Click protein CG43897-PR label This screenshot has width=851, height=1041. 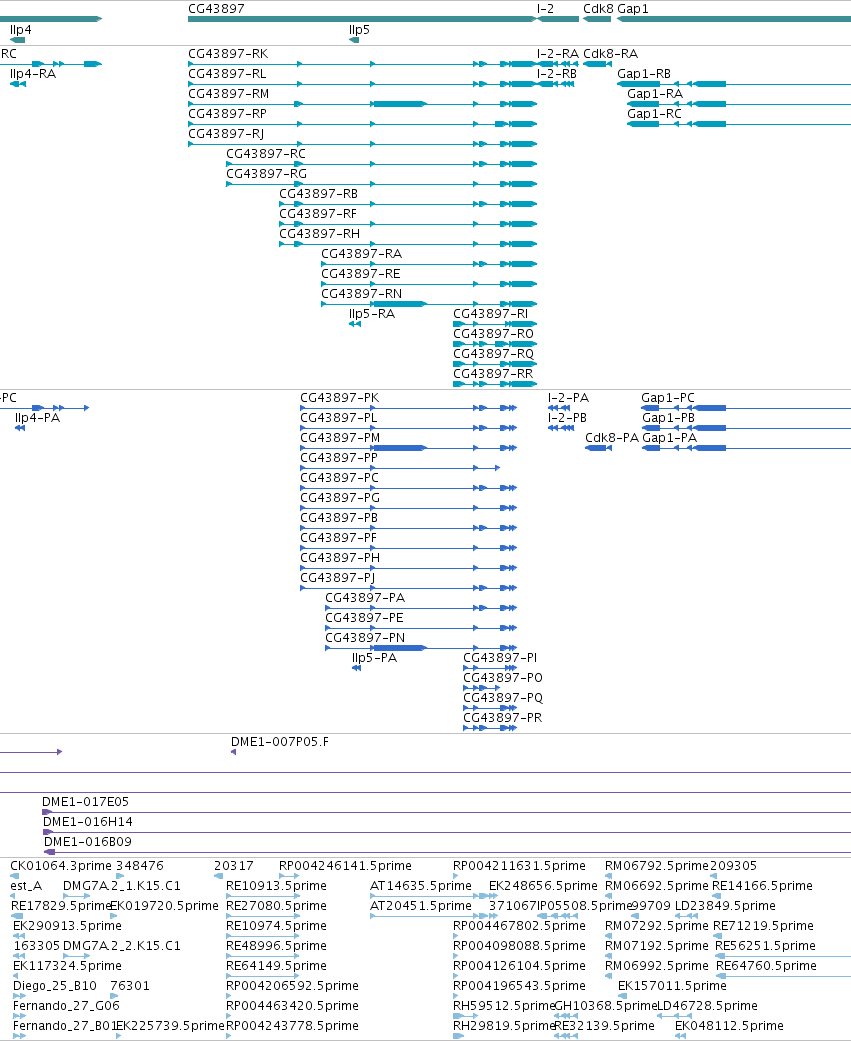click(x=503, y=717)
